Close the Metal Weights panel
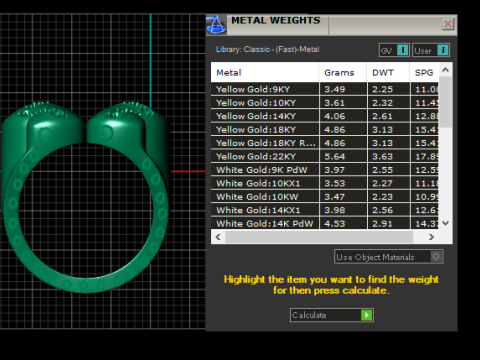The image size is (480, 360). pyautogui.click(x=448, y=24)
